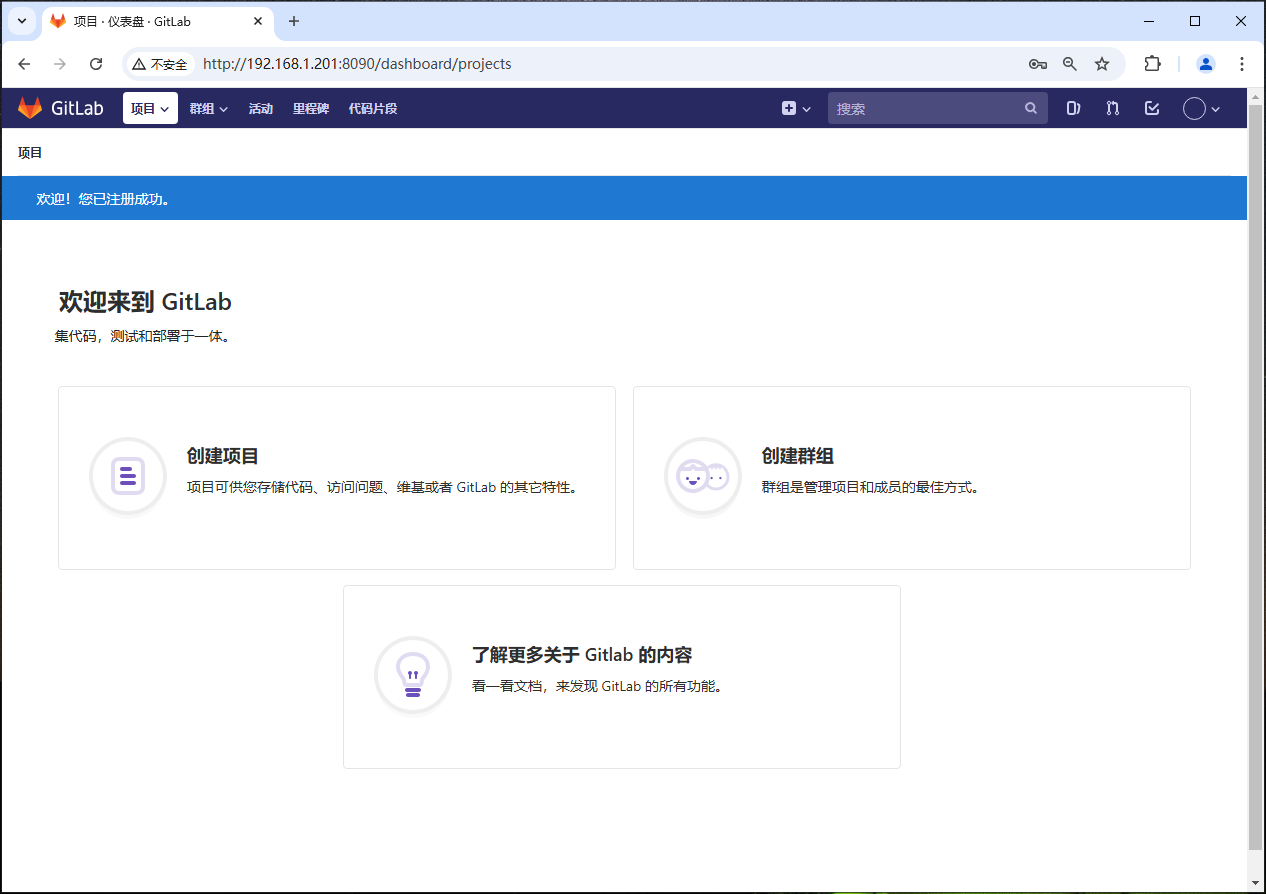
Task: Click the 项目 breadcrumb text
Action: [30, 153]
